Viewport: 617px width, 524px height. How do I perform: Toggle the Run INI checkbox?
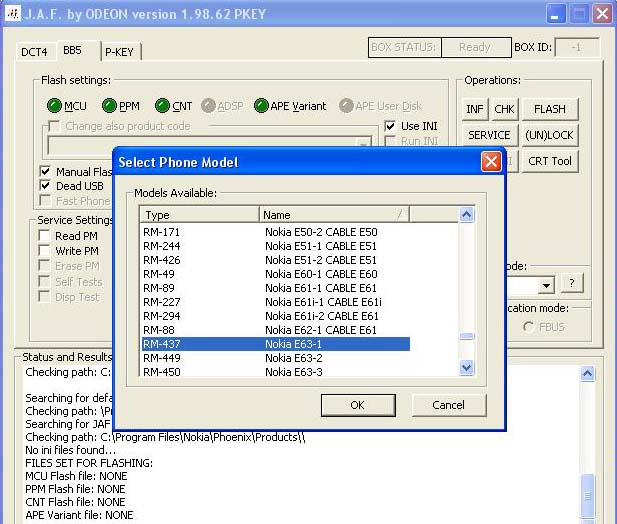click(x=390, y=141)
